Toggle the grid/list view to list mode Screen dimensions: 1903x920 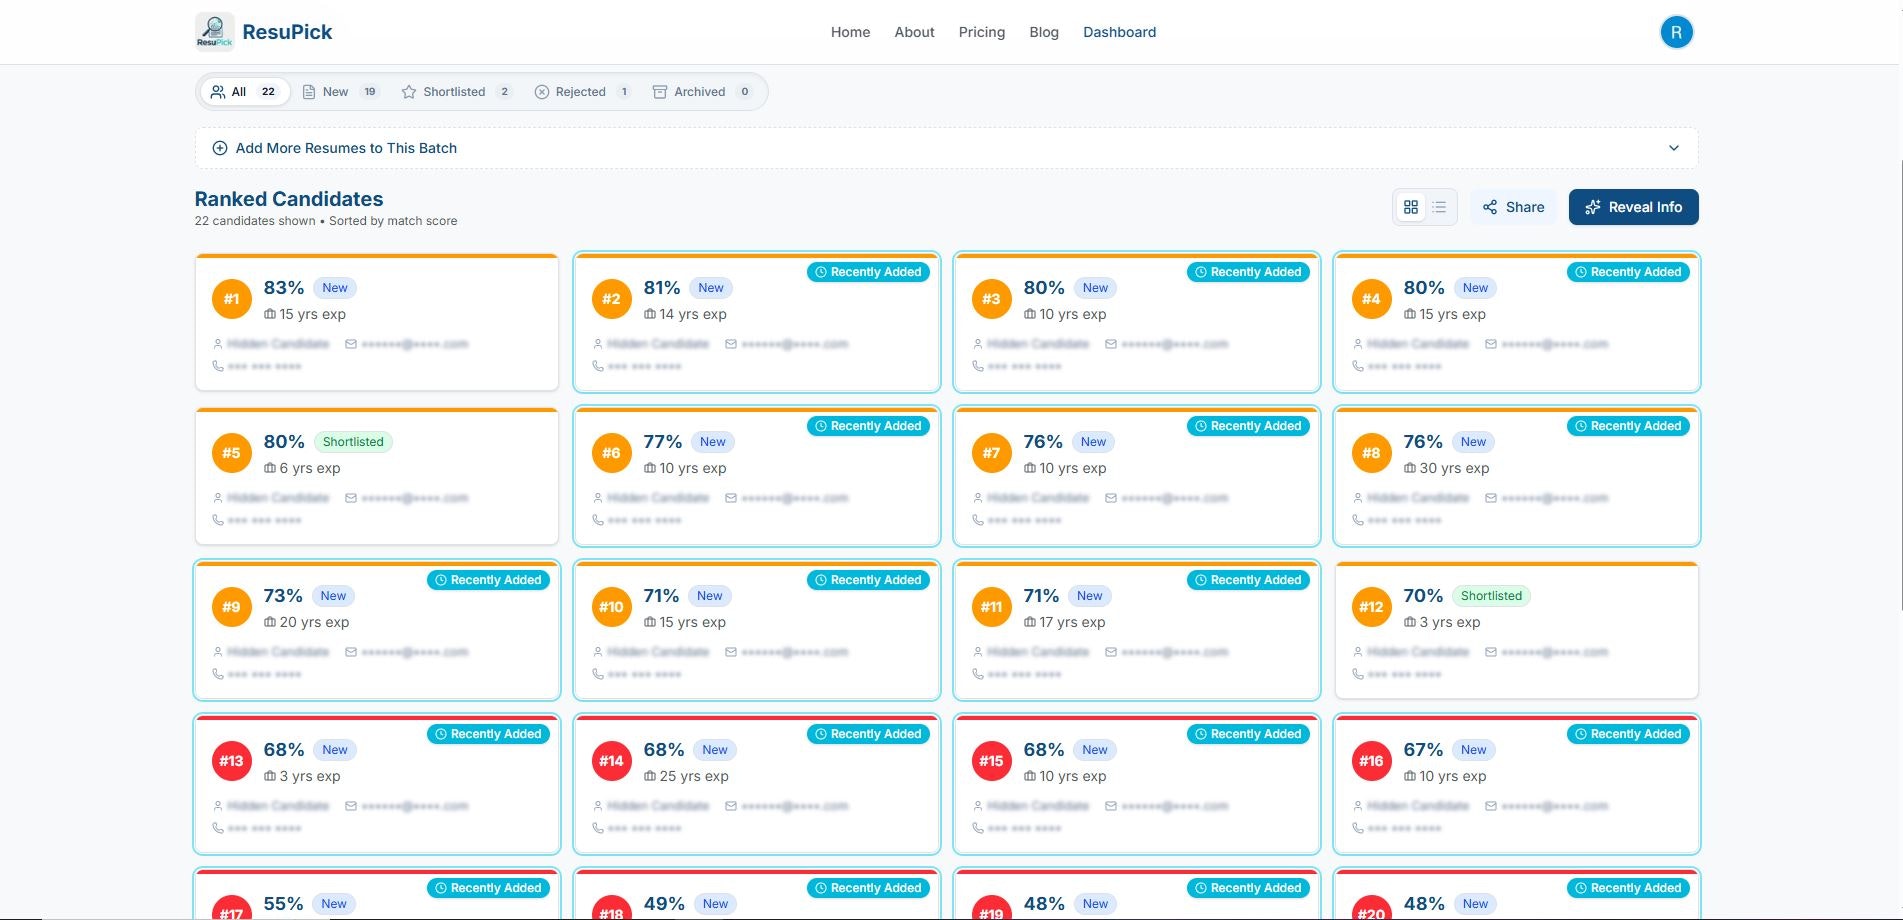point(1439,207)
